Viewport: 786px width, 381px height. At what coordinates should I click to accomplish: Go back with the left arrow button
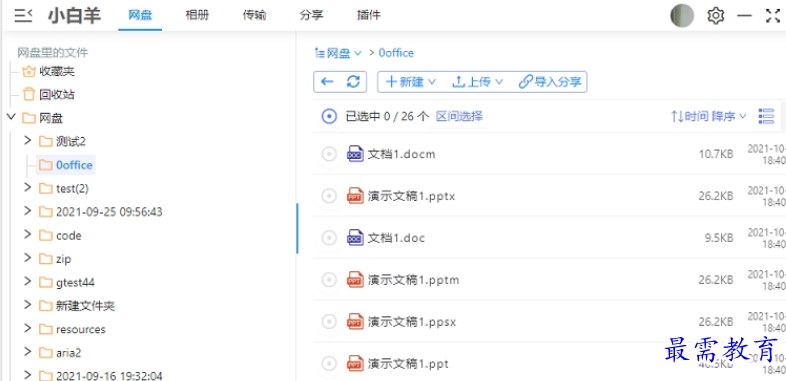327,82
